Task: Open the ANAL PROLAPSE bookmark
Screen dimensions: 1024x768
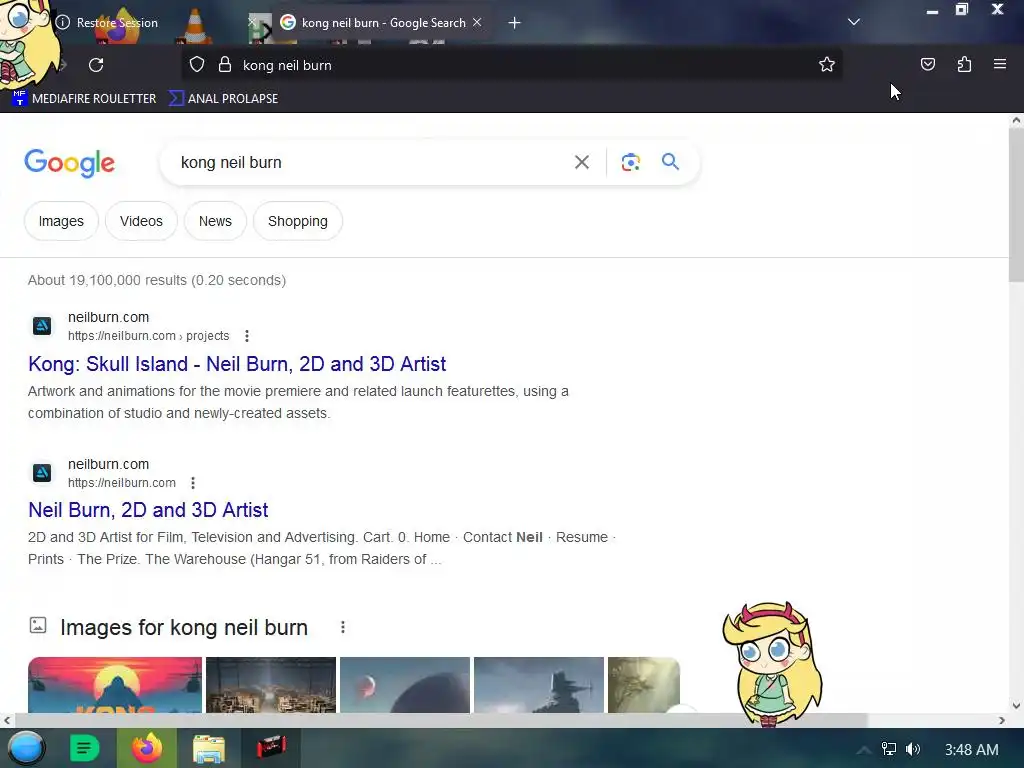Action: coord(223,99)
